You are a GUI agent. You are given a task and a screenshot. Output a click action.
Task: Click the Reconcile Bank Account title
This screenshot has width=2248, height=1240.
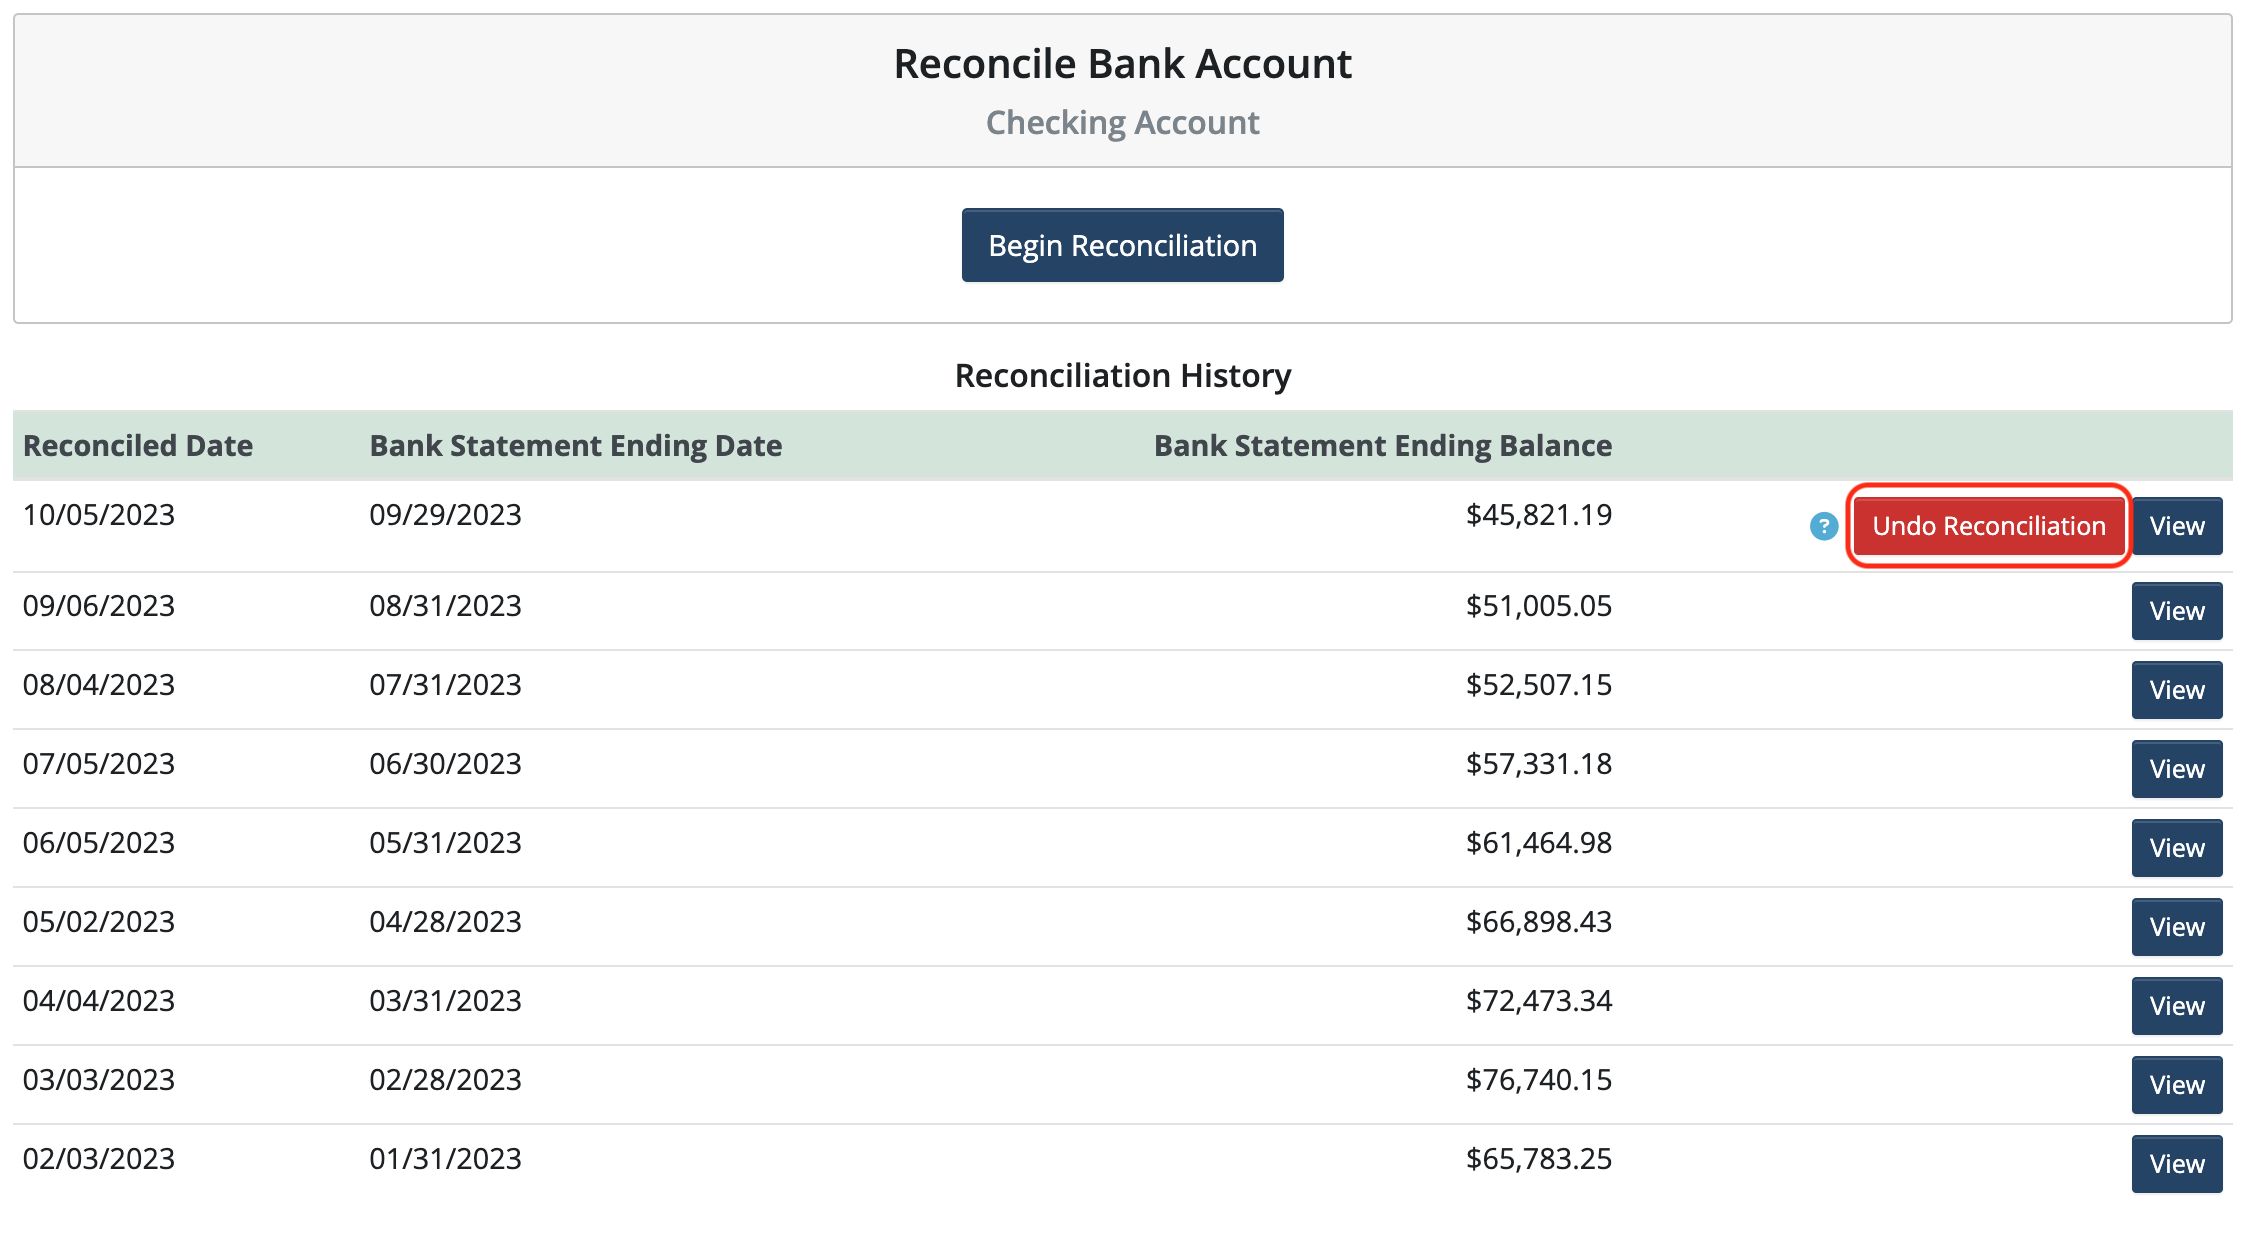(x=1122, y=64)
